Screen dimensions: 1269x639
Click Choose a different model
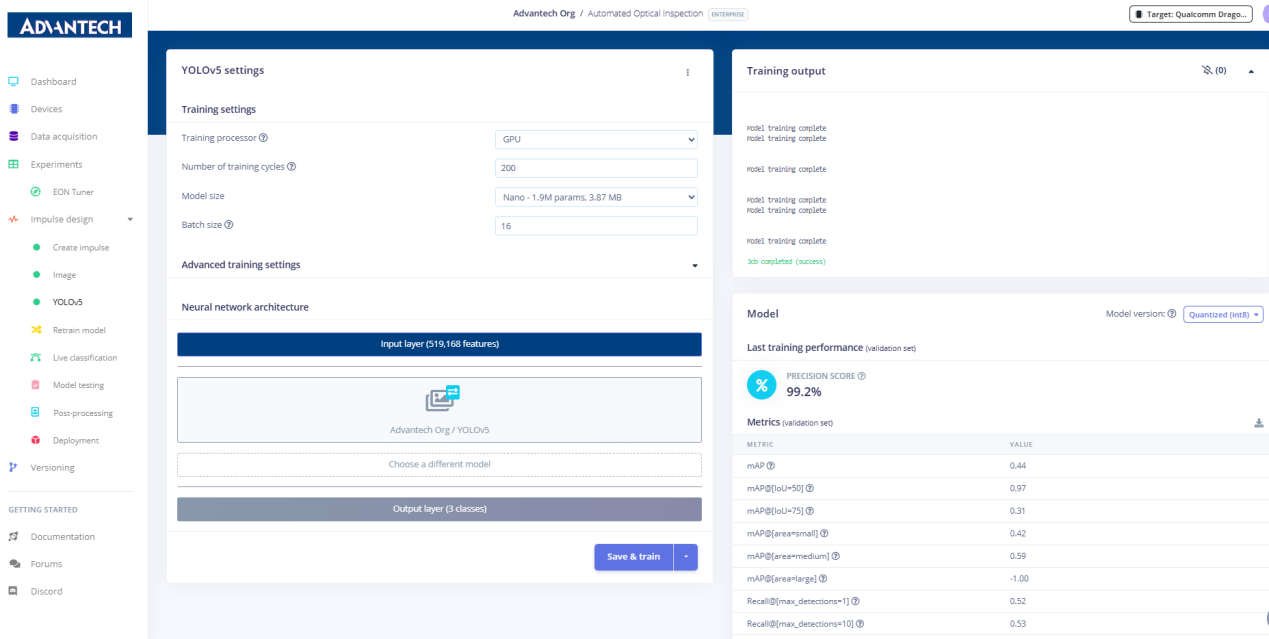[x=439, y=464]
